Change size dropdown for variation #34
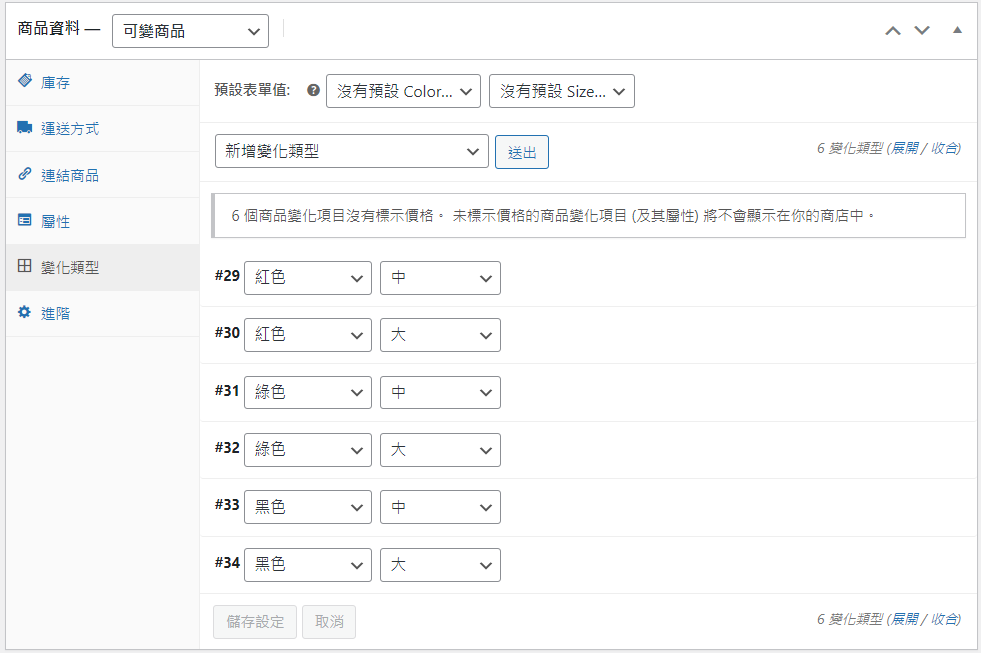The width and height of the screenshot is (981, 653). tap(440, 565)
